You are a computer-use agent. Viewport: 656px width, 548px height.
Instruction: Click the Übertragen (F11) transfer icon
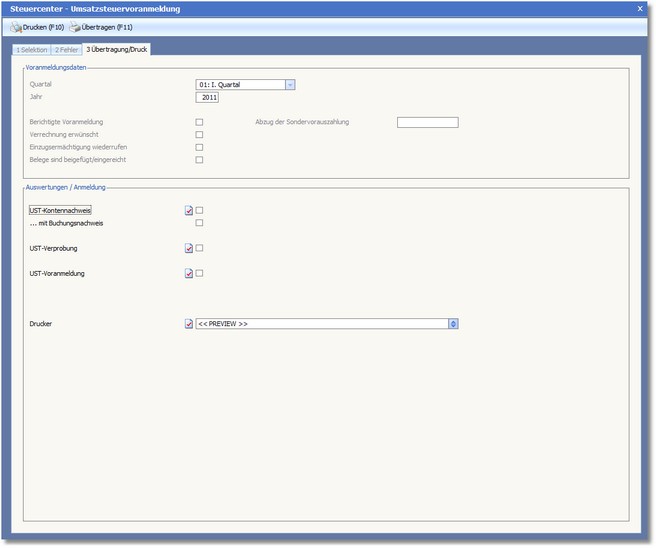(76, 27)
